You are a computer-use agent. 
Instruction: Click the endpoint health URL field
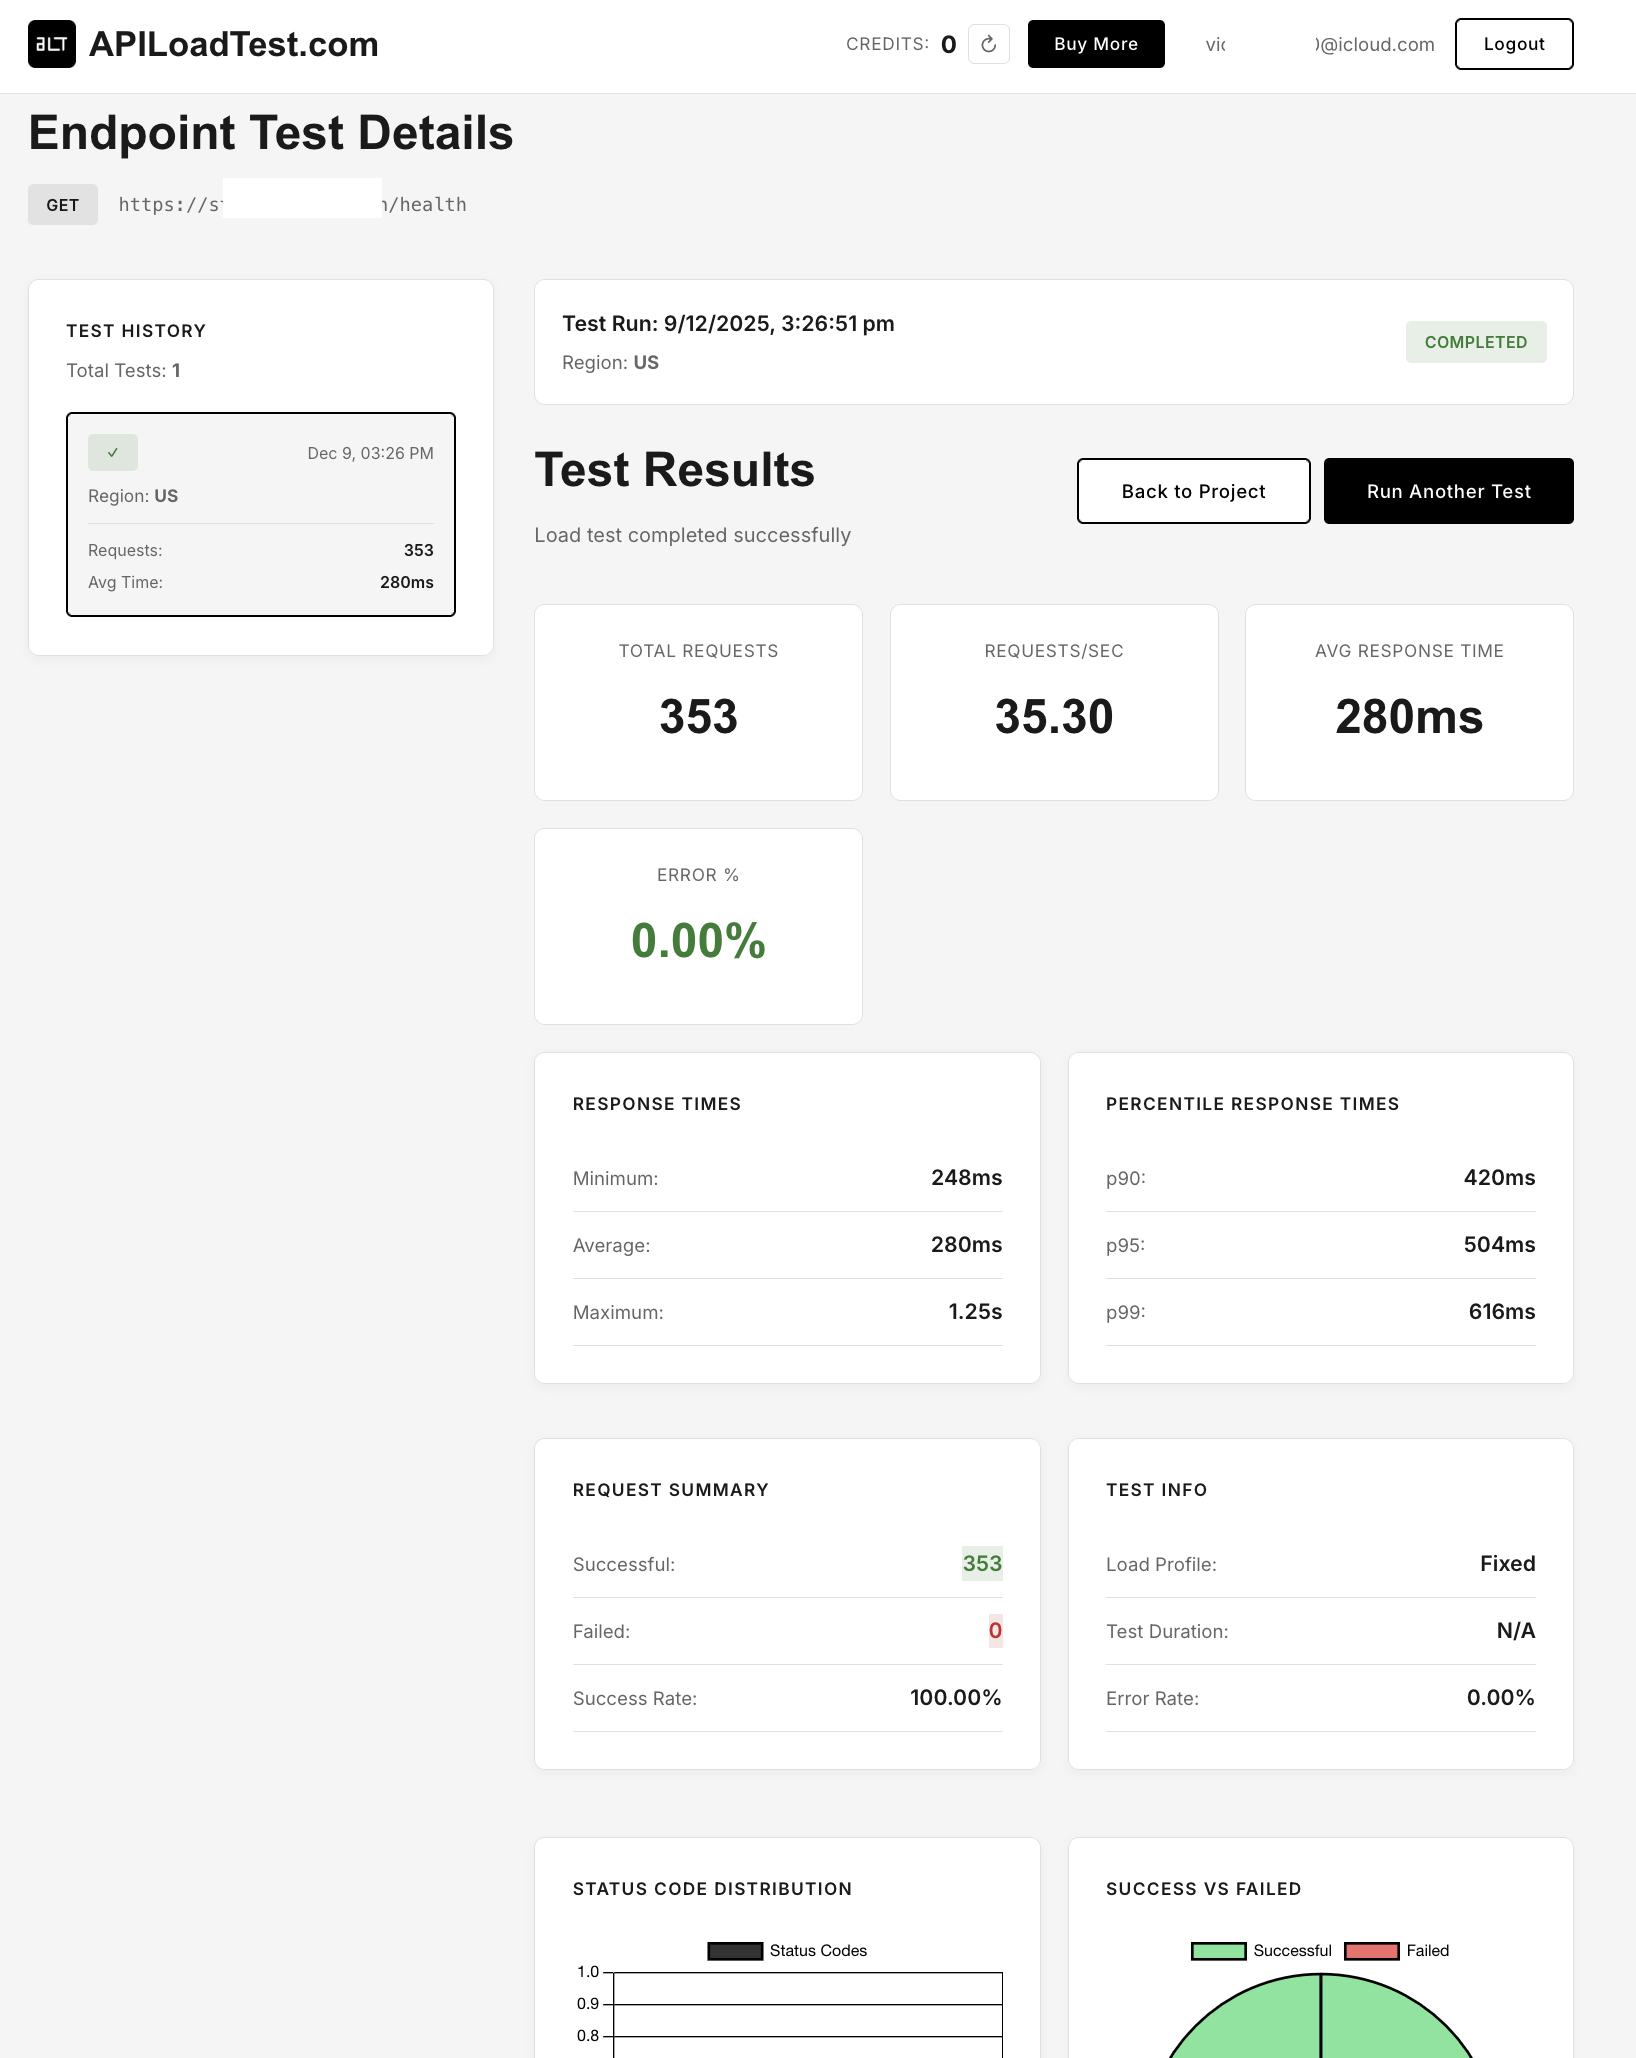pyautogui.click(x=291, y=204)
